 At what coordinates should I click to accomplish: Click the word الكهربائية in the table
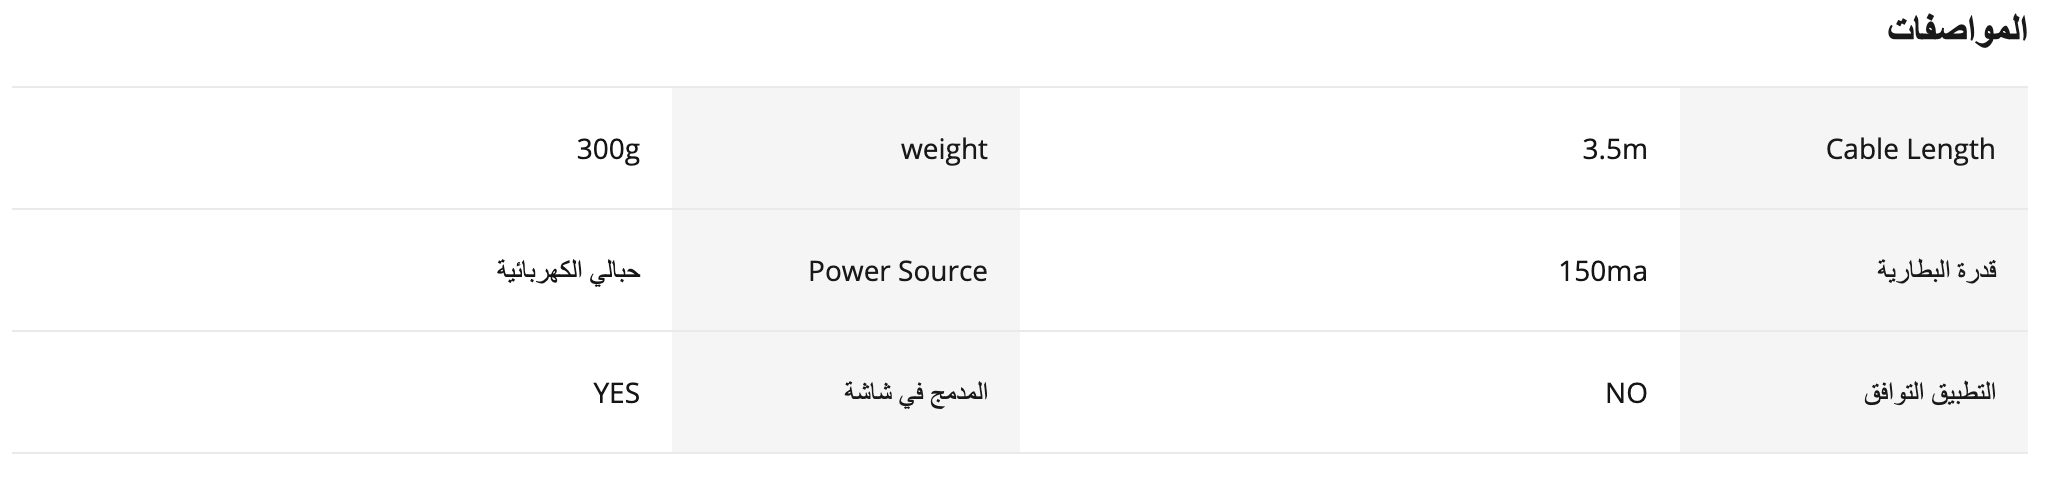542,271
